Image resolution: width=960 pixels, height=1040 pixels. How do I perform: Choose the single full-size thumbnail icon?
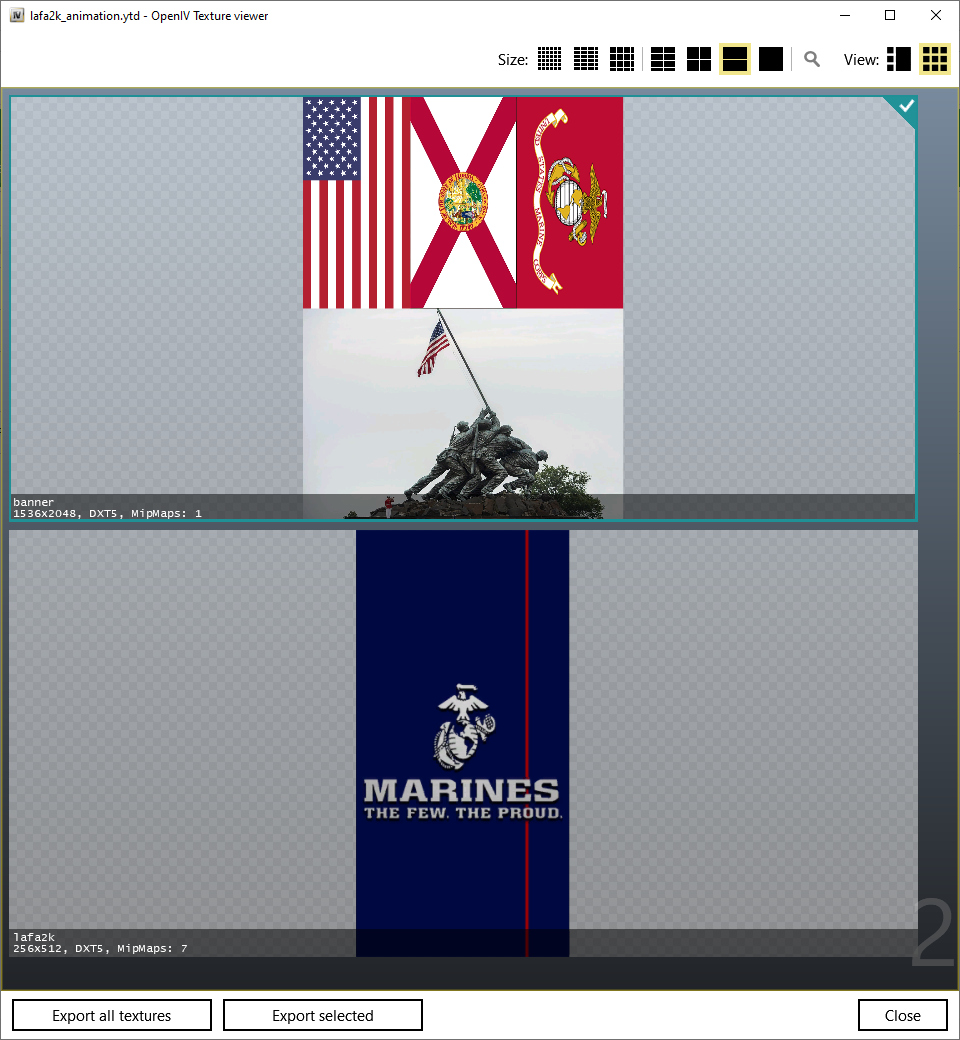click(x=771, y=59)
